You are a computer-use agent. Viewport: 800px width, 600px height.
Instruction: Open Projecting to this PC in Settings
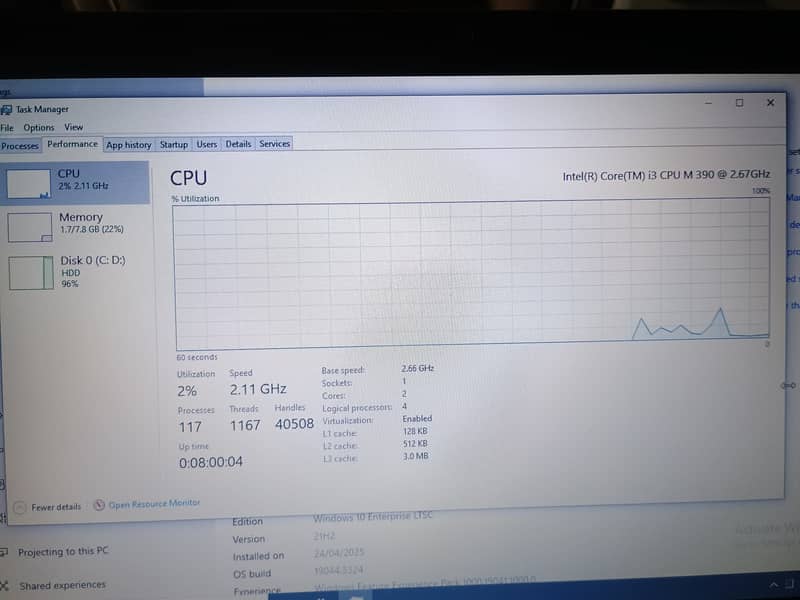tap(63, 552)
